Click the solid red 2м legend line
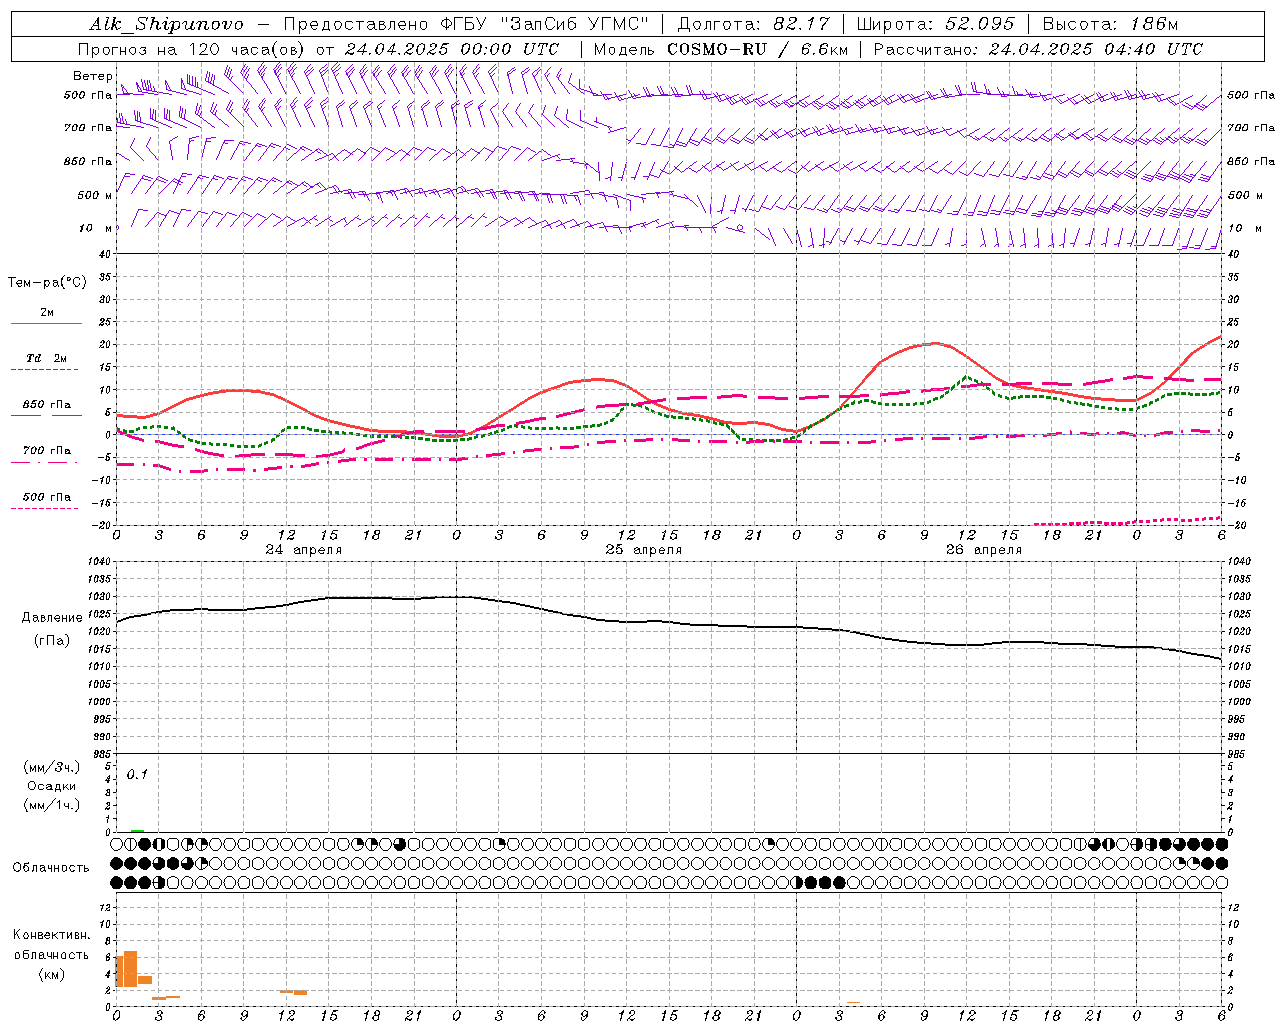1280x1024 pixels. click(x=46, y=323)
